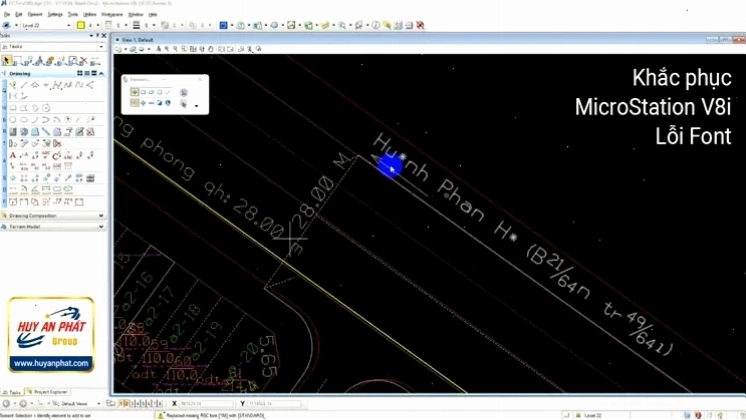
Task: Select the Delete Pattern tool
Action: coord(90,132)
